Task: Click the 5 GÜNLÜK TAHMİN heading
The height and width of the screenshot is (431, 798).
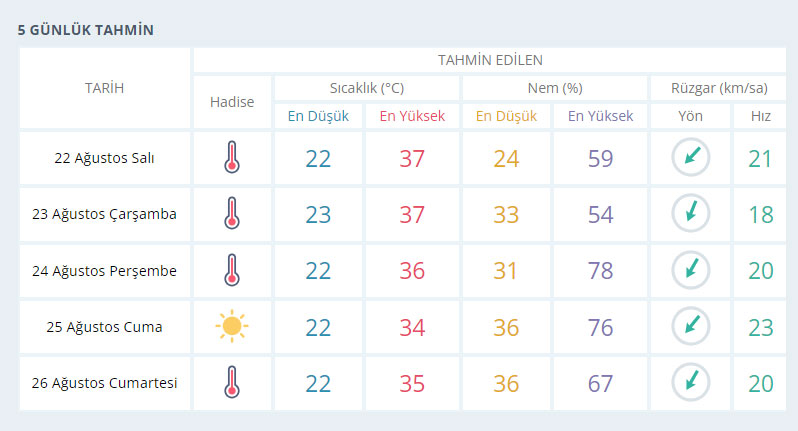Action: (86, 30)
